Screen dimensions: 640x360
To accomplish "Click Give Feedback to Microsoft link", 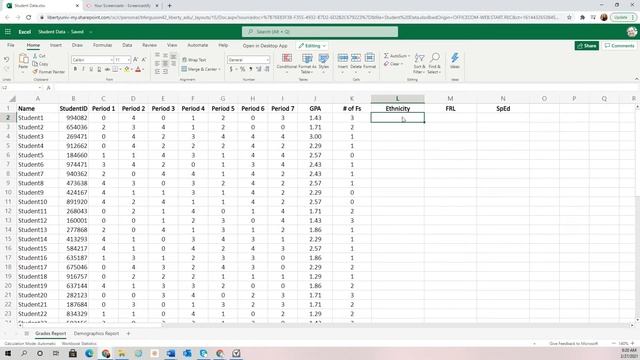I will (x=573, y=344).
